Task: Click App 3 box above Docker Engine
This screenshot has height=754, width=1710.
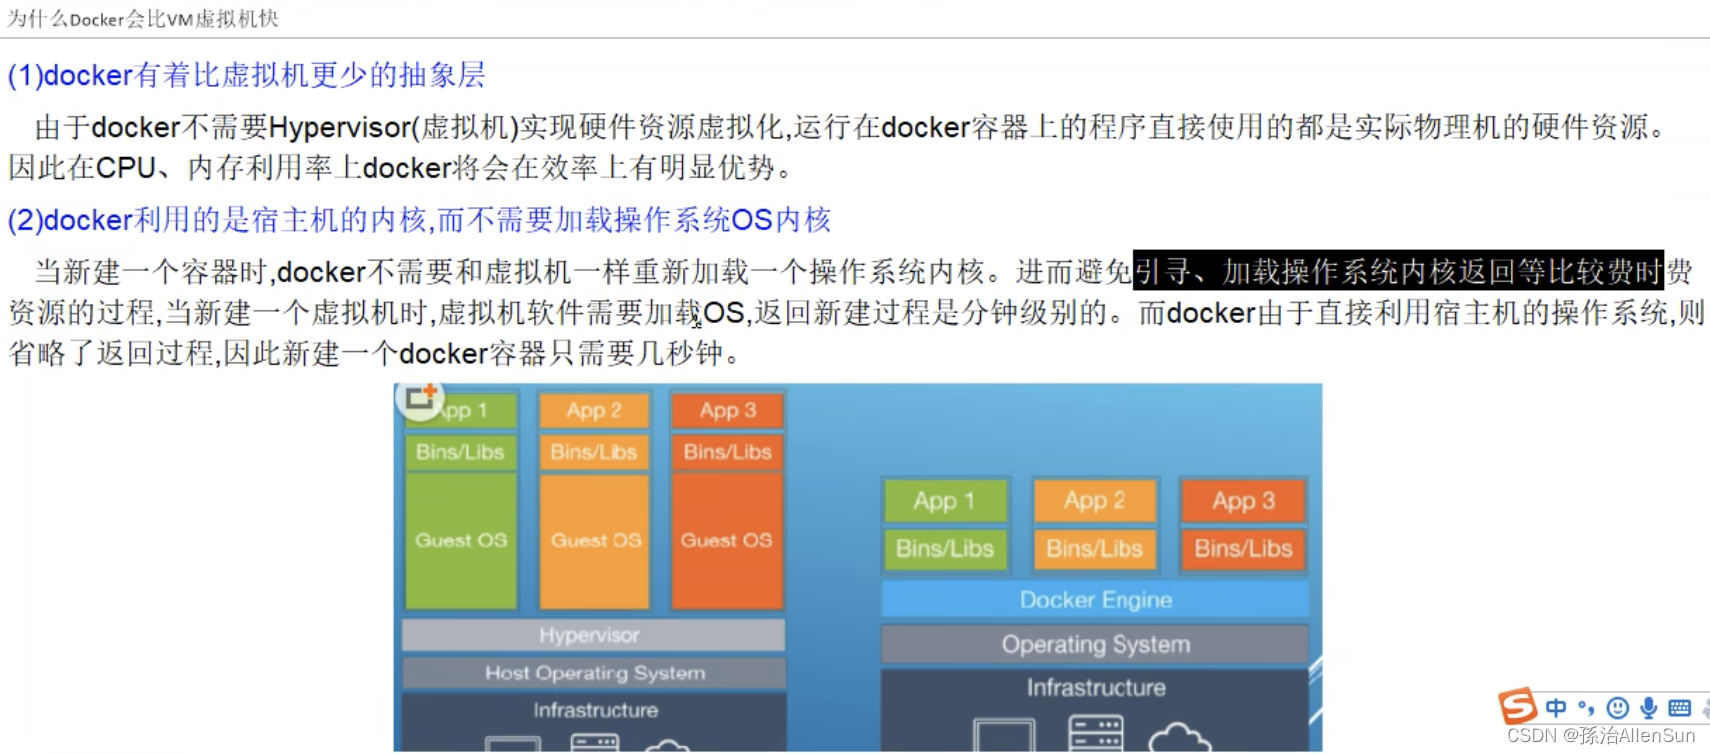Action: coord(1243,501)
